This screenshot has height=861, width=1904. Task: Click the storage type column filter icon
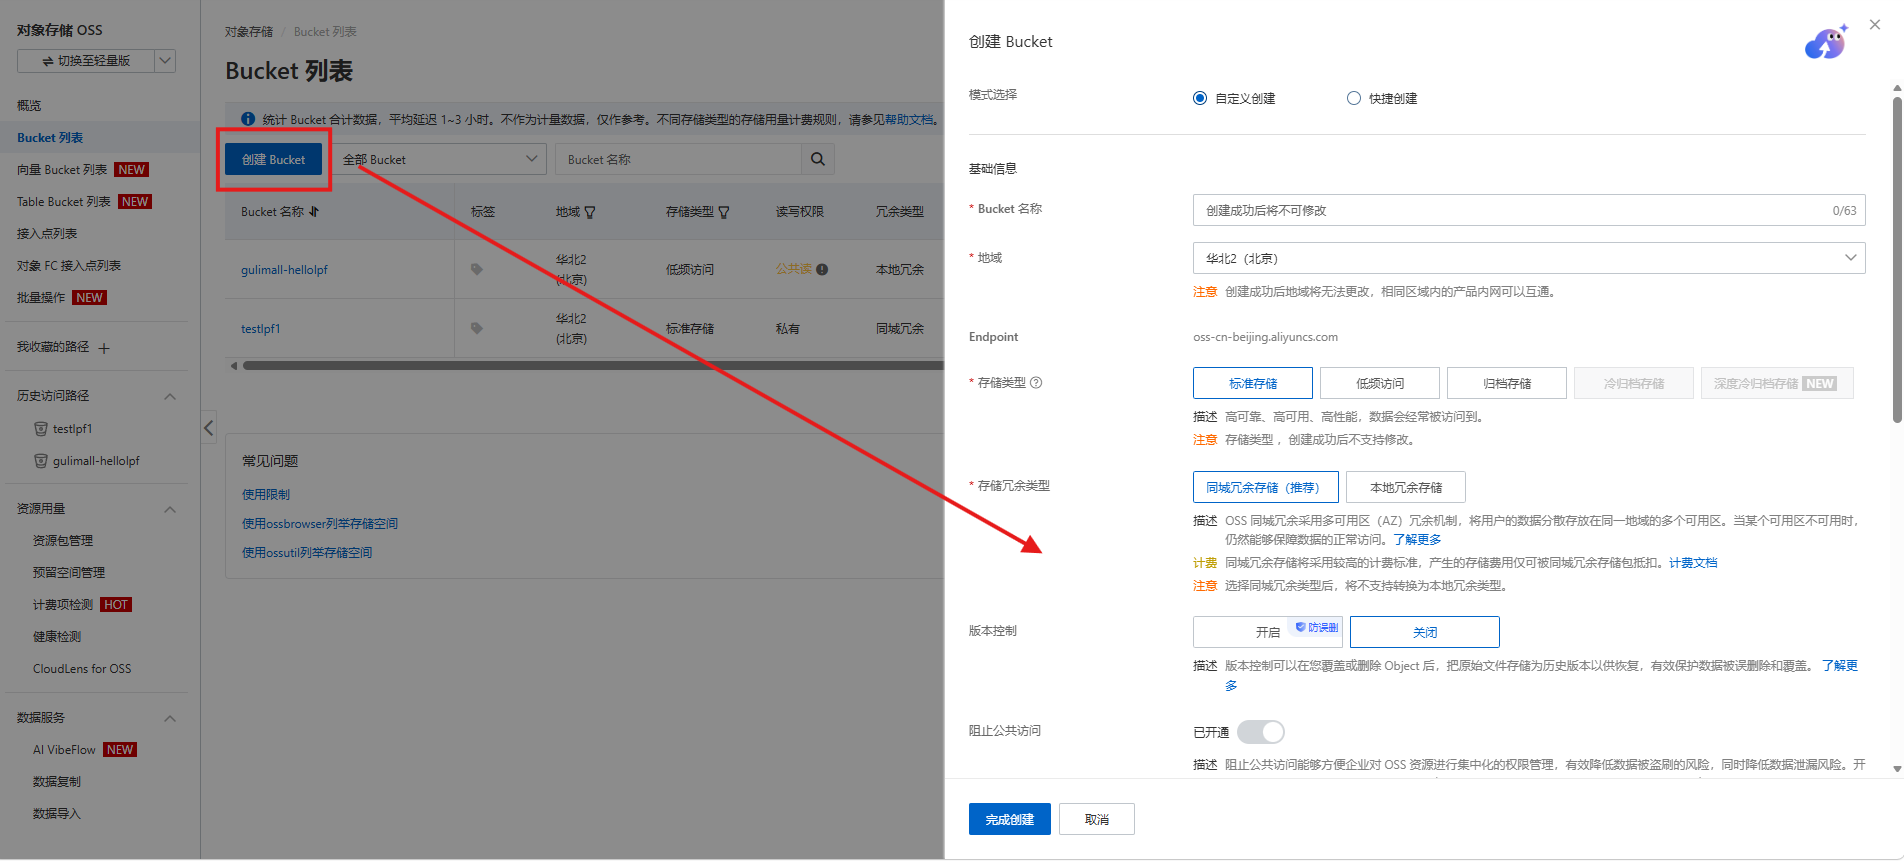tap(724, 212)
